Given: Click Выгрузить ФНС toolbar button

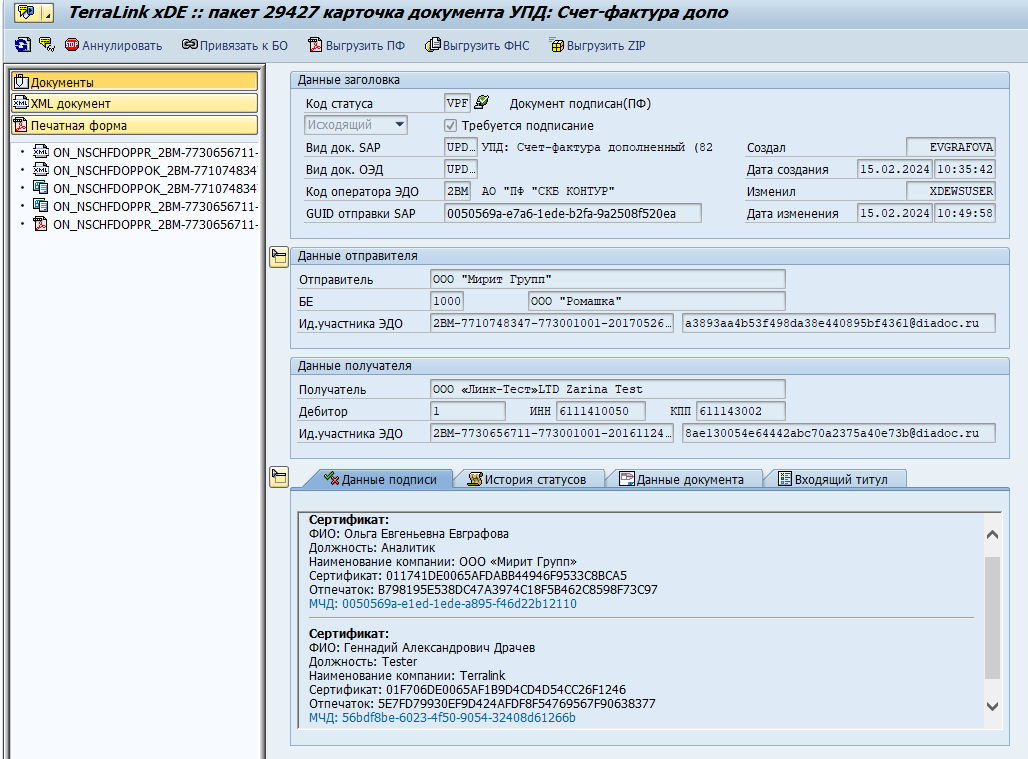Looking at the screenshot, I should (477, 45).
